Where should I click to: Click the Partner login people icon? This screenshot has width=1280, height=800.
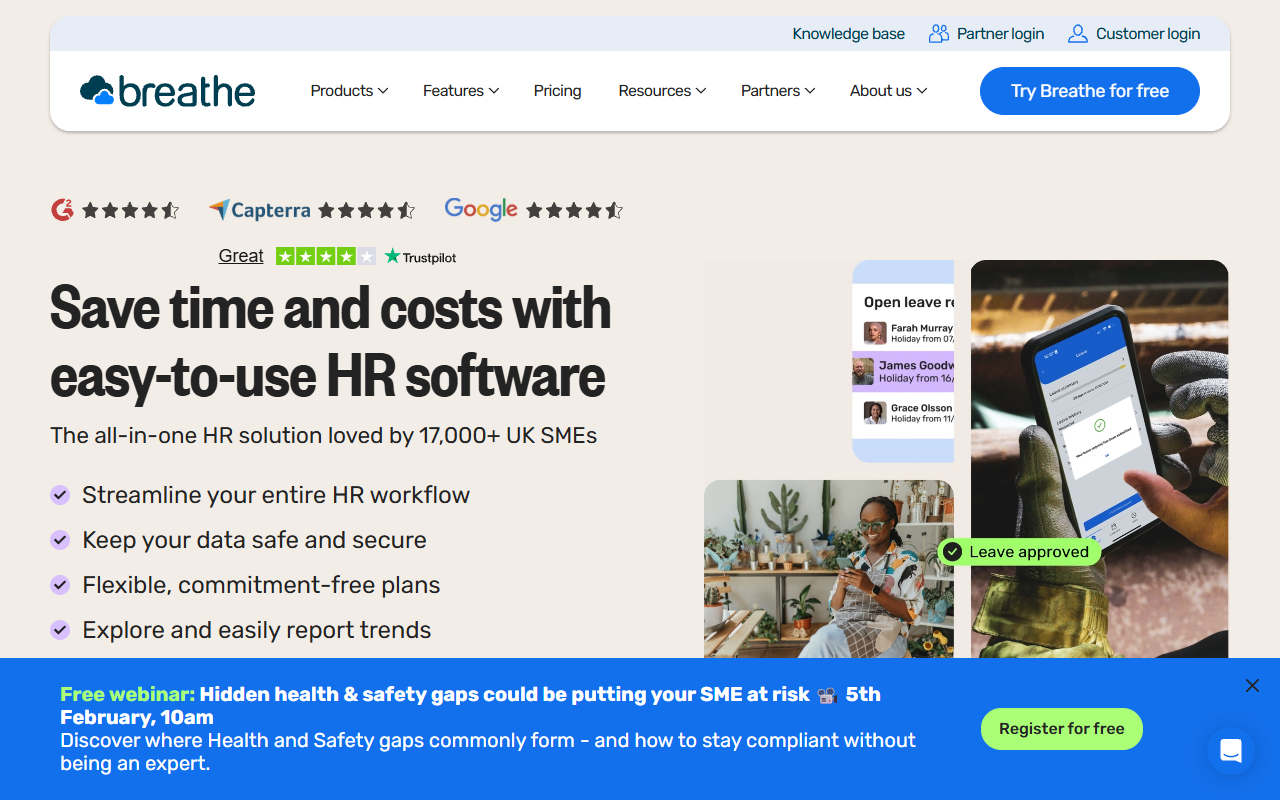point(938,34)
